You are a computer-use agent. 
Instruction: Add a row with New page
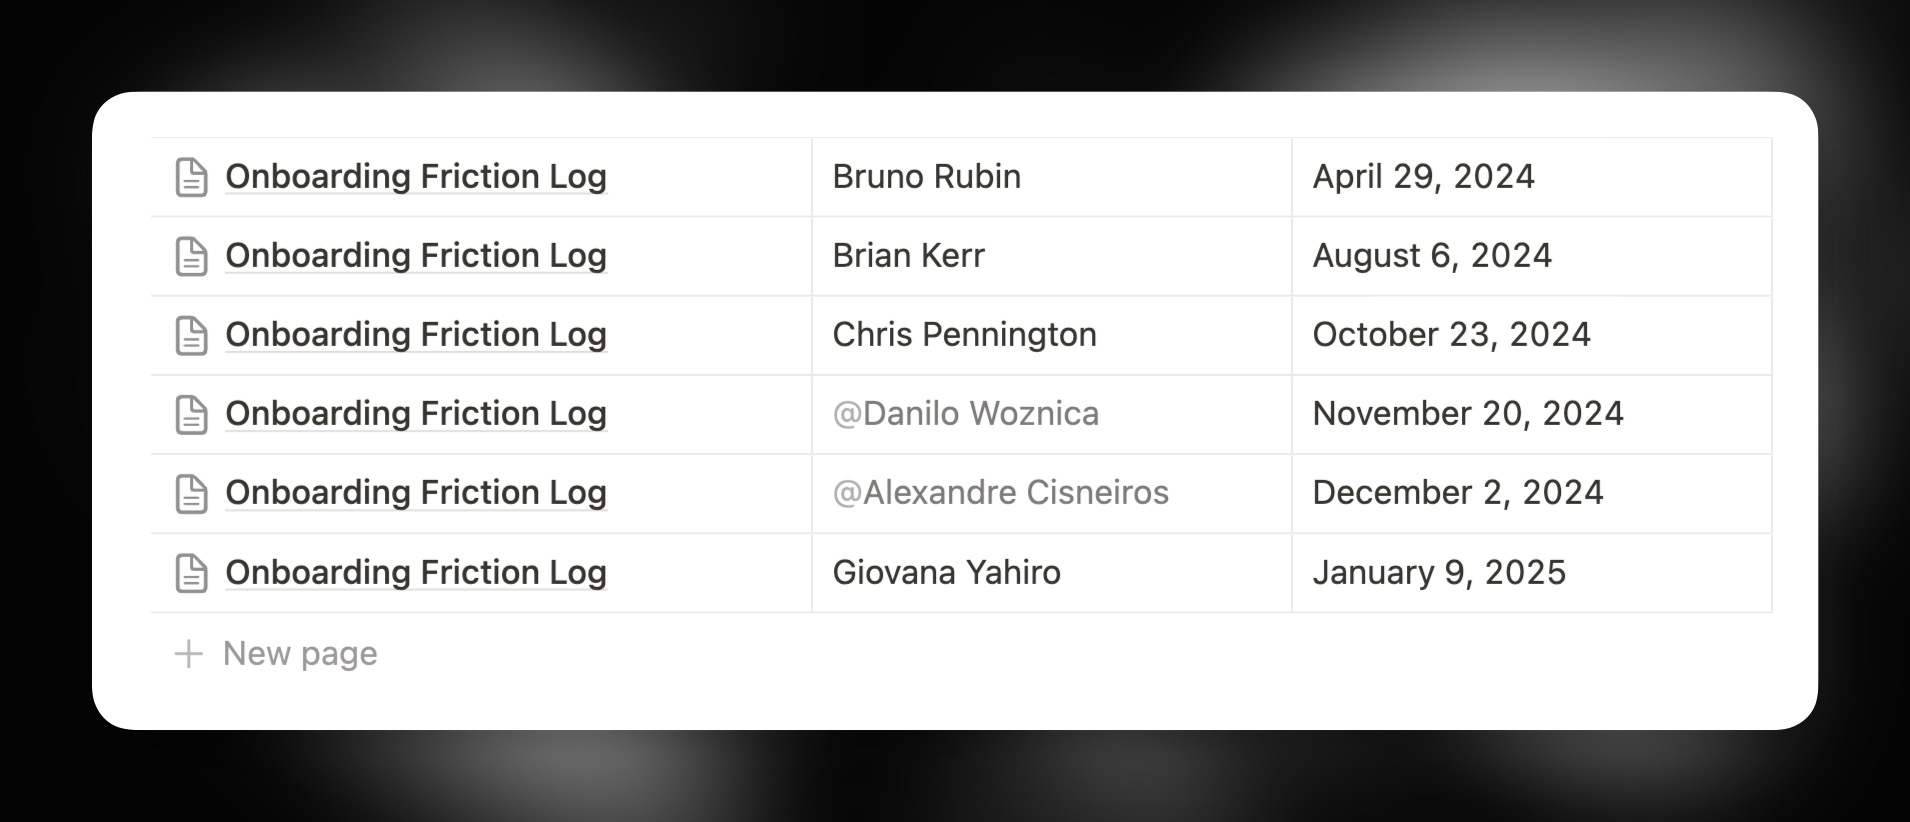pyautogui.click(x=300, y=654)
